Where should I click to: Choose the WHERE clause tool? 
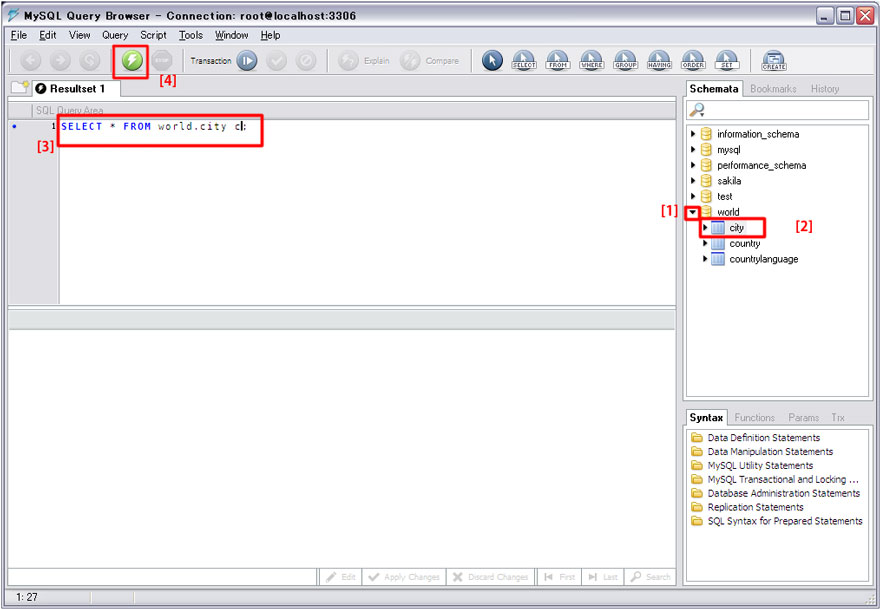coord(592,61)
